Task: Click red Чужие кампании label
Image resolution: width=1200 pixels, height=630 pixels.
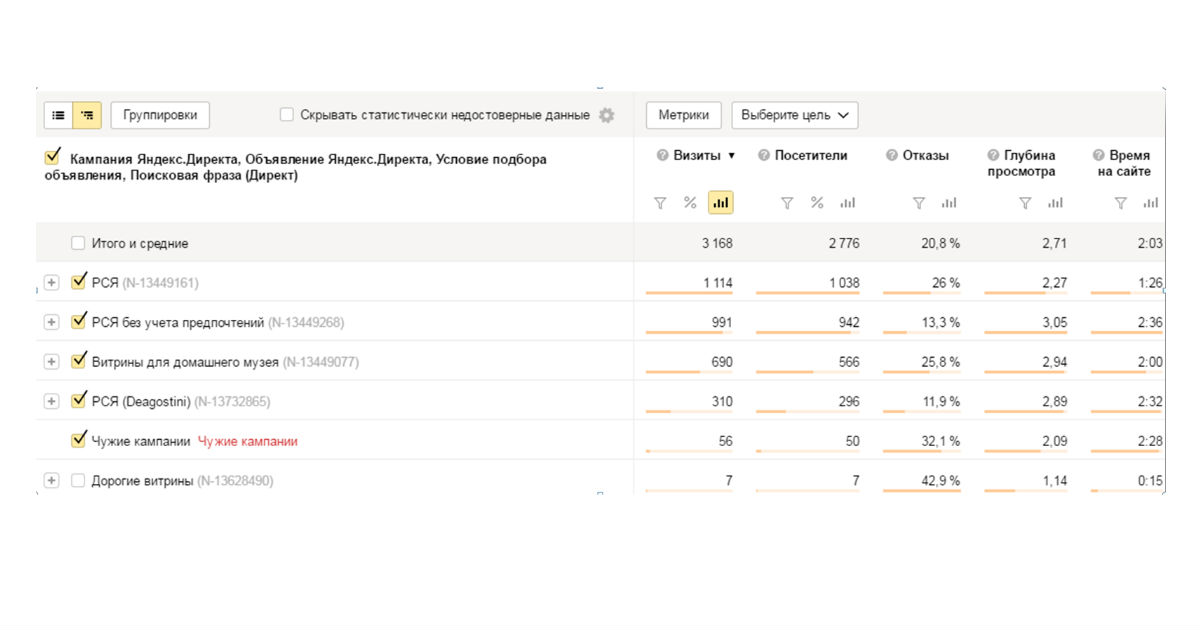Action: tap(248, 441)
